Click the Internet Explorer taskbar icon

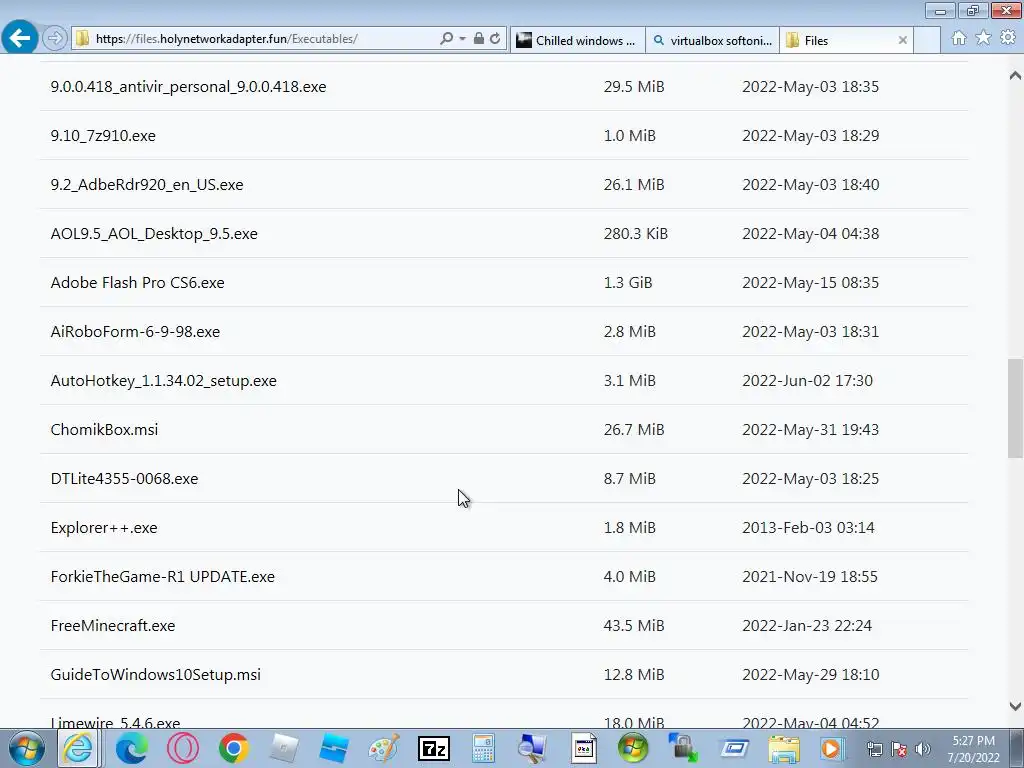78,748
